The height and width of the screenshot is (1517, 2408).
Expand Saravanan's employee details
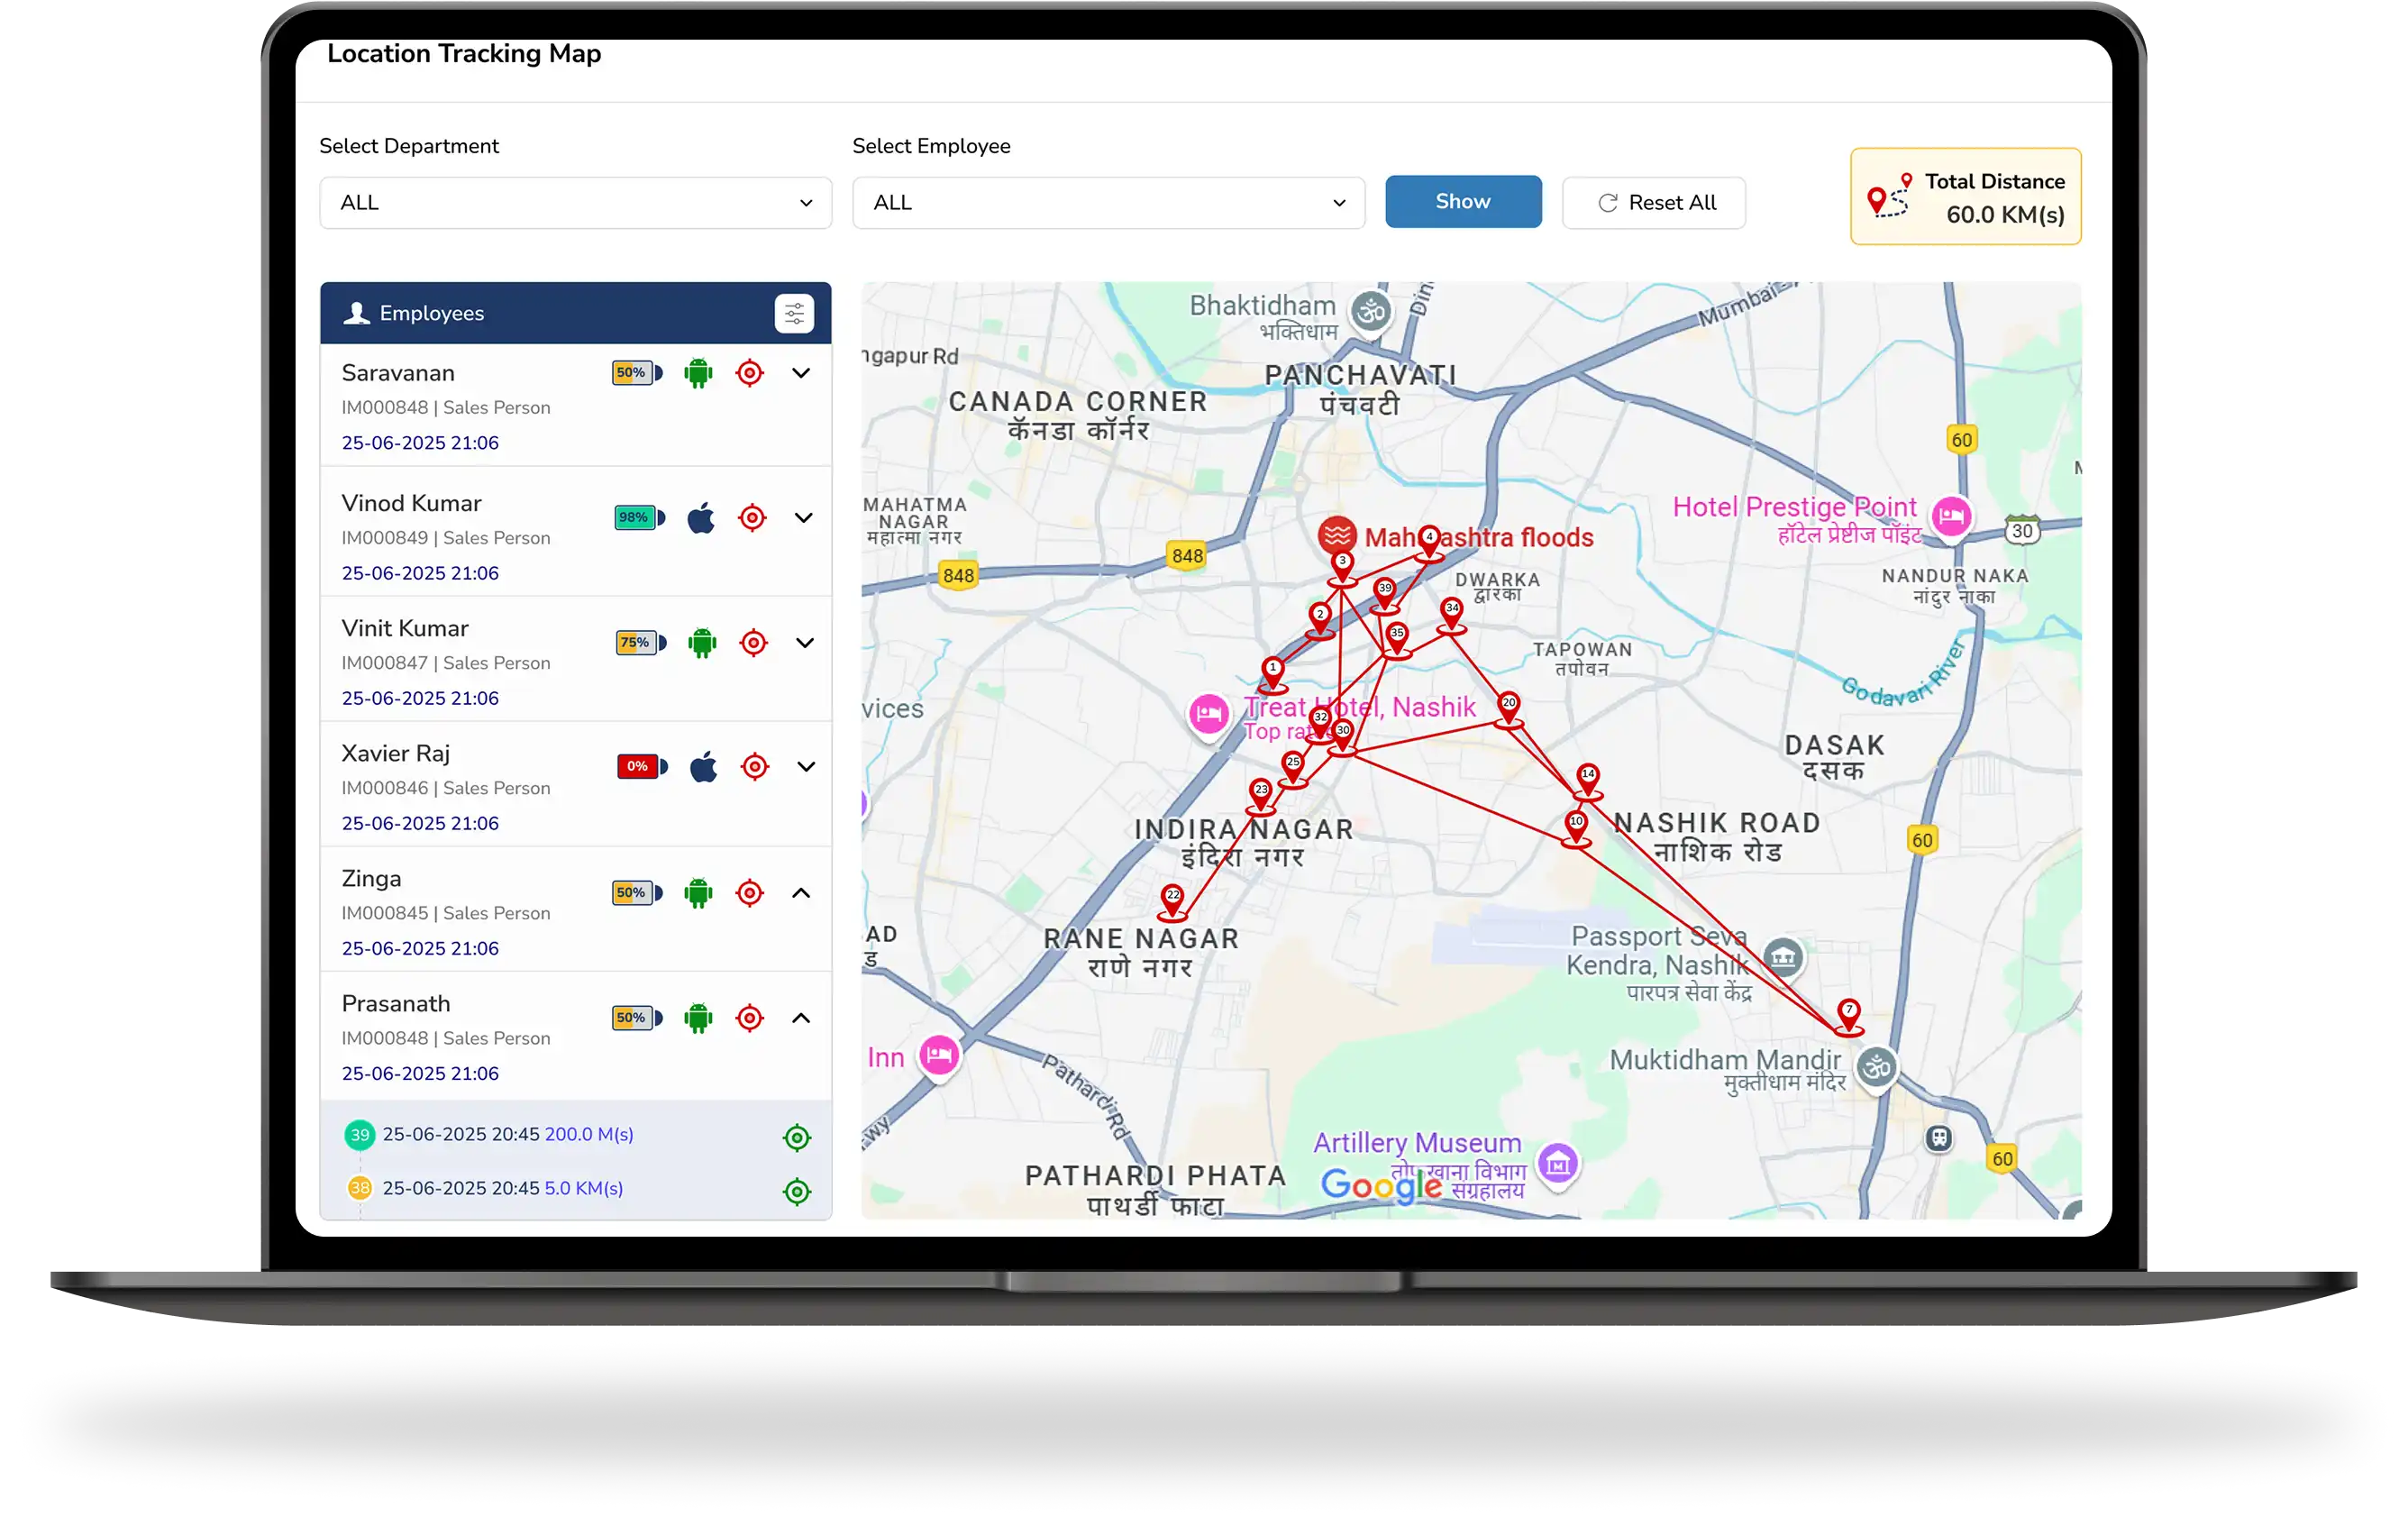click(801, 373)
